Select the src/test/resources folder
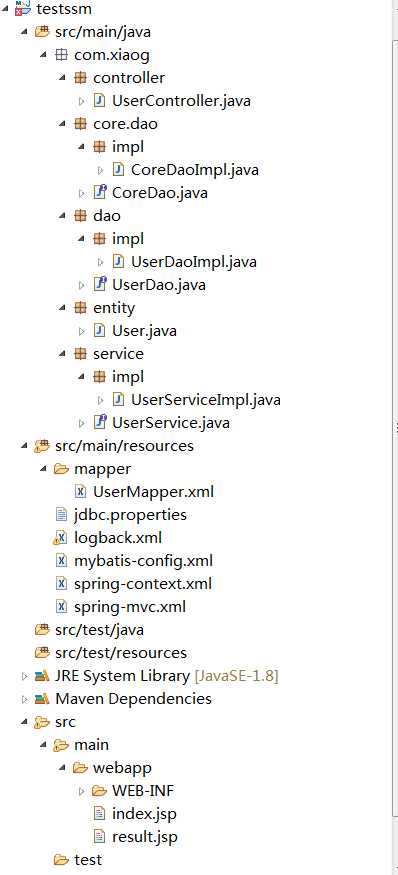The height and width of the screenshot is (875, 398). (121, 653)
